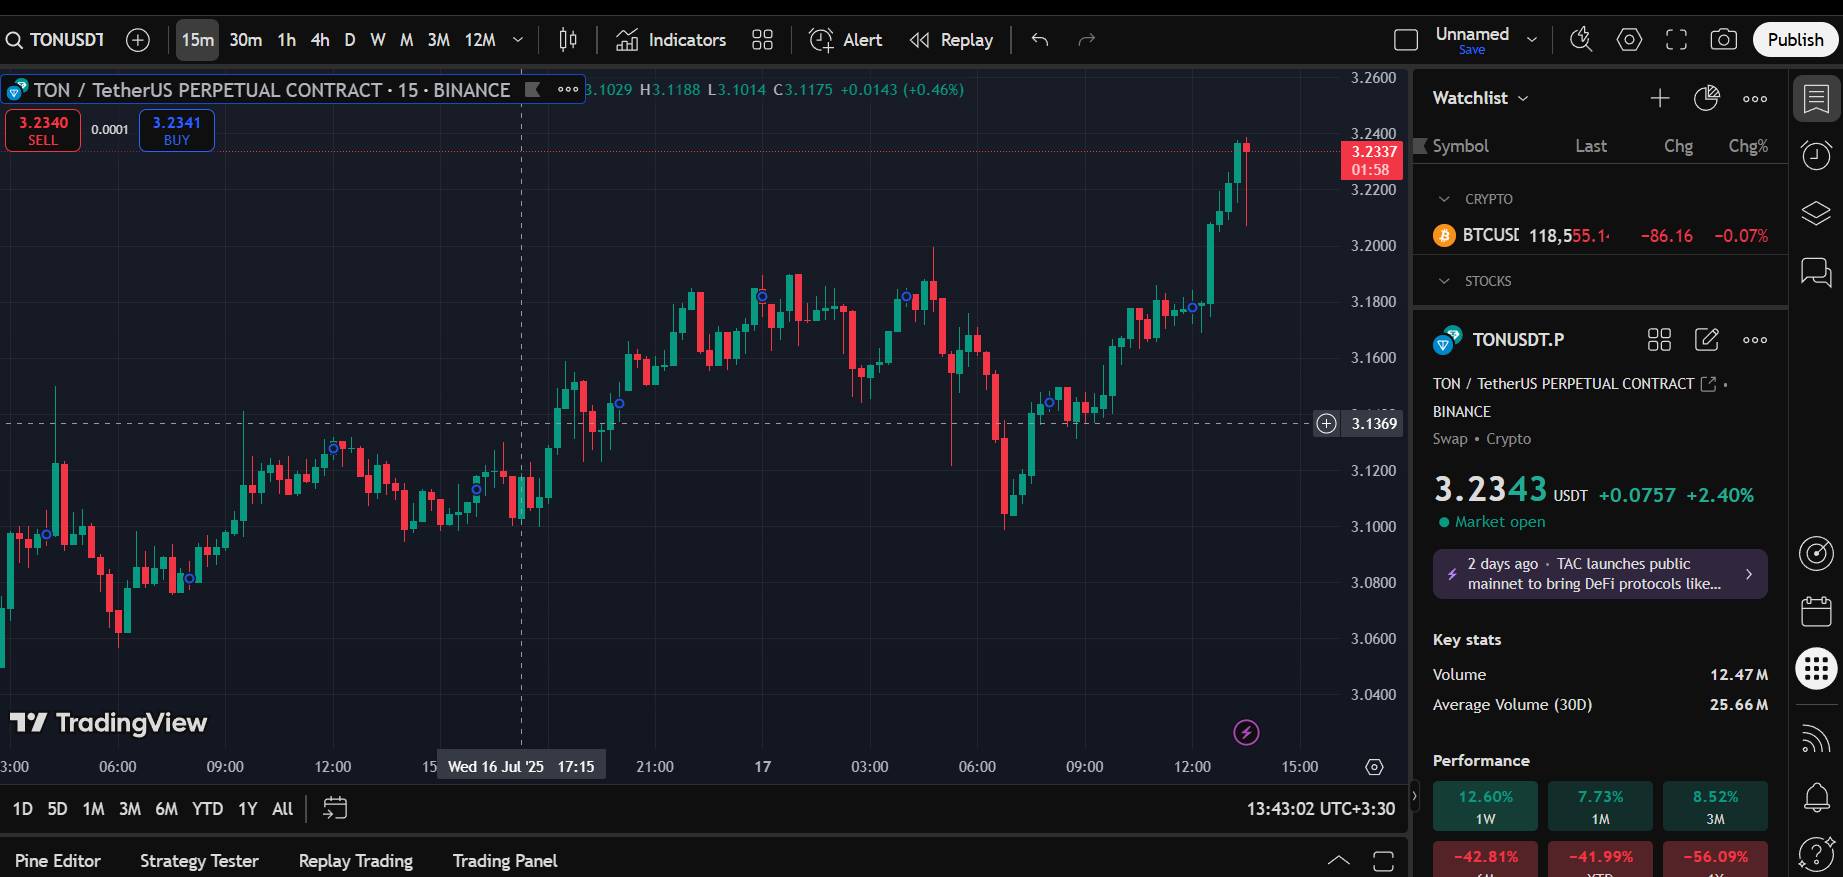This screenshot has height=877, width=1843.
Task: Add symbol to watchlist with plus icon
Action: [1660, 98]
